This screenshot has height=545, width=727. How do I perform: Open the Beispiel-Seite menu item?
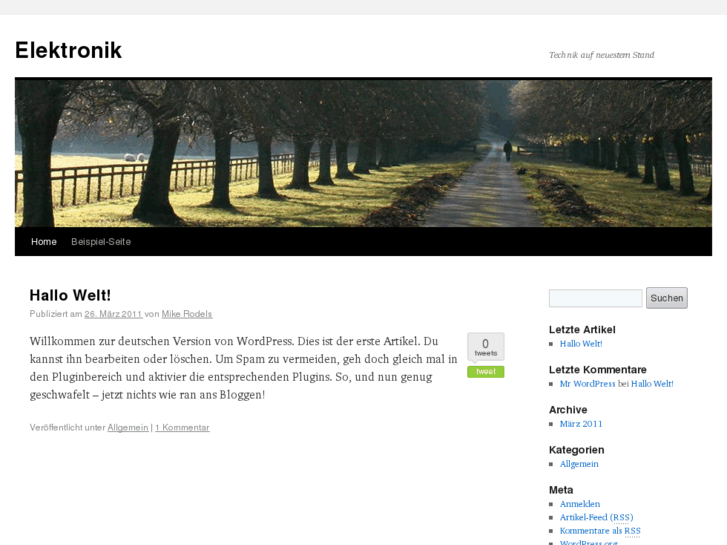pos(101,242)
